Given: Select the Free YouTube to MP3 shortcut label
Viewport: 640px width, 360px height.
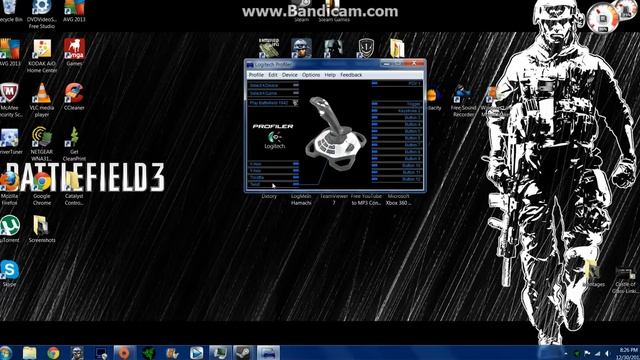Looking at the screenshot, I should click(366, 199).
